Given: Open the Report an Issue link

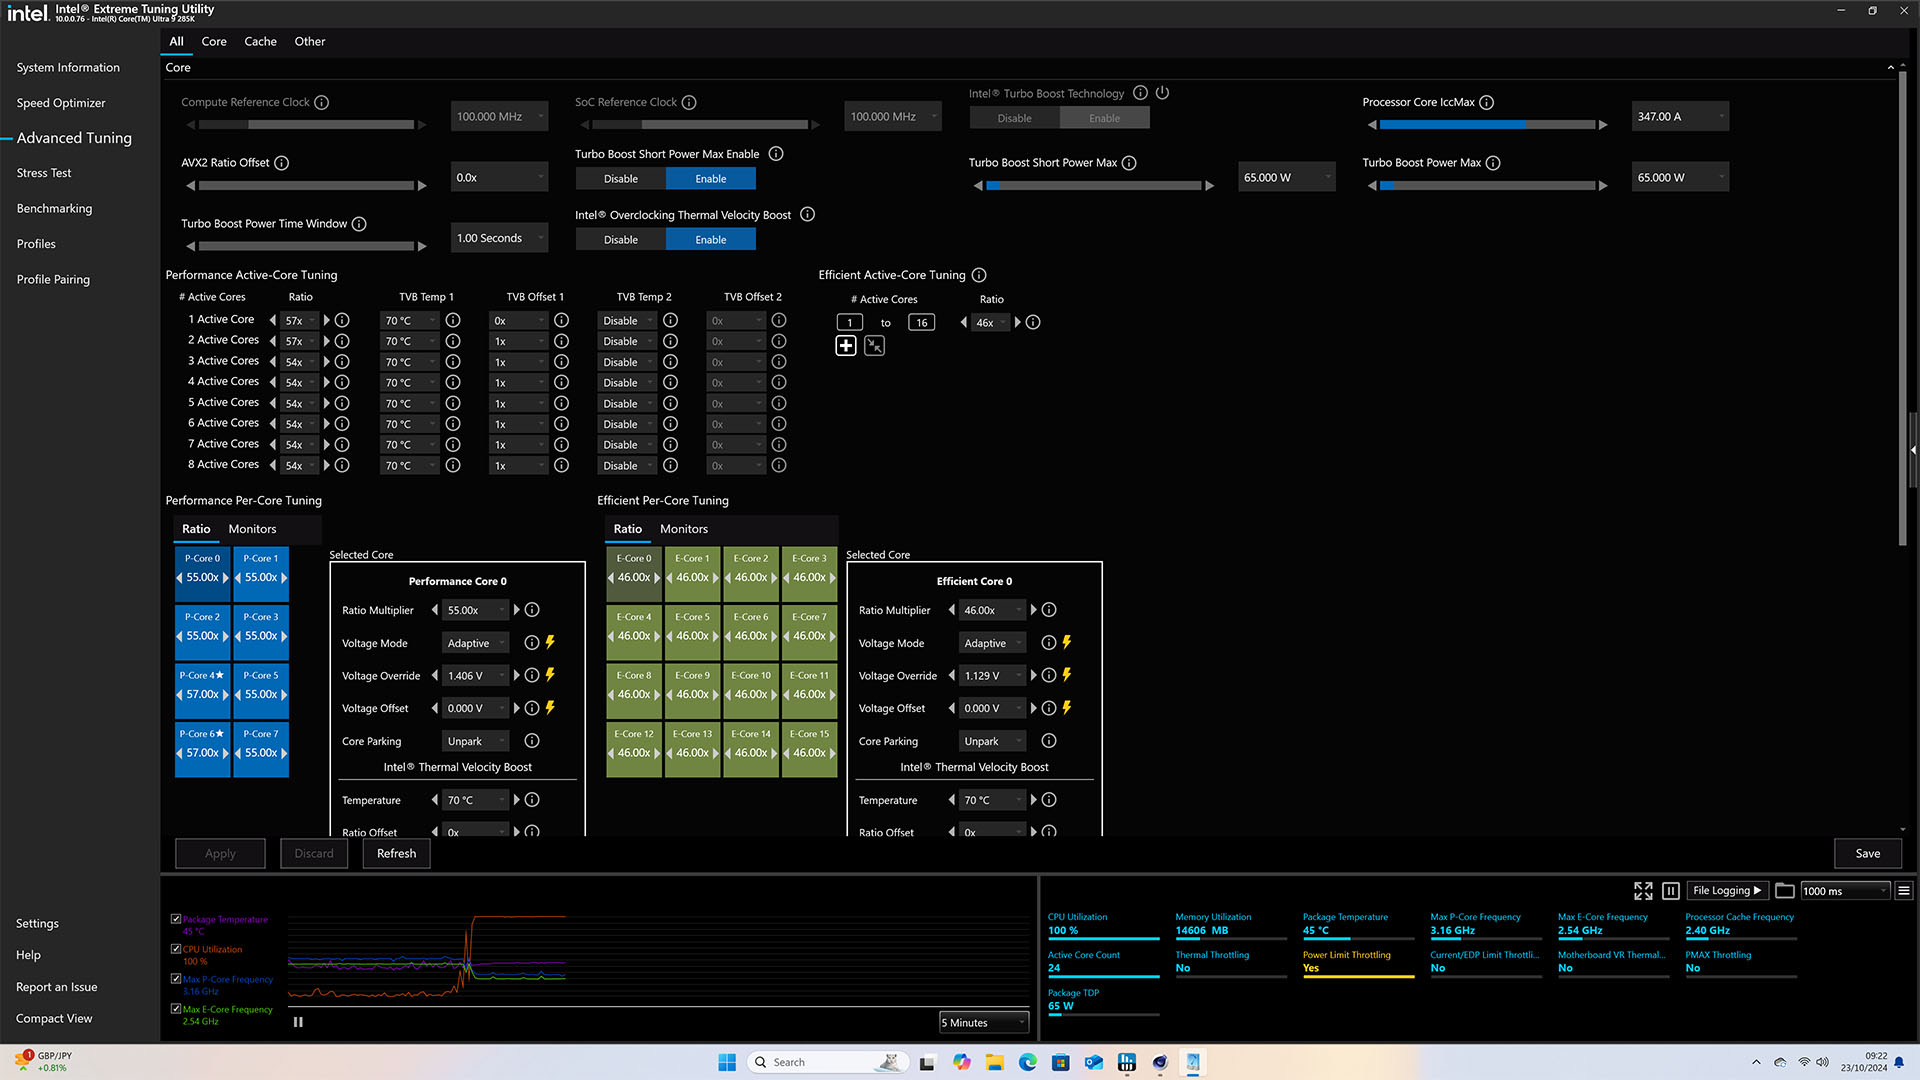Looking at the screenshot, I should click(x=57, y=987).
